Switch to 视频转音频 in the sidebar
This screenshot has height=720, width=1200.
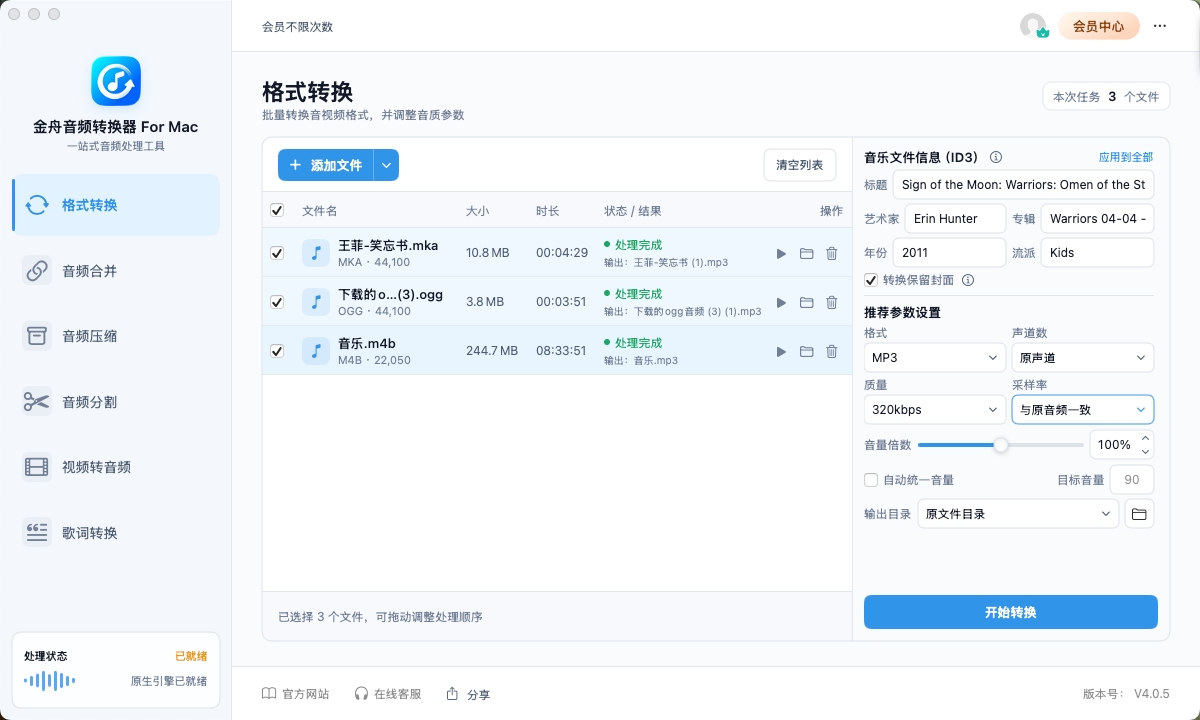tap(116, 467)
